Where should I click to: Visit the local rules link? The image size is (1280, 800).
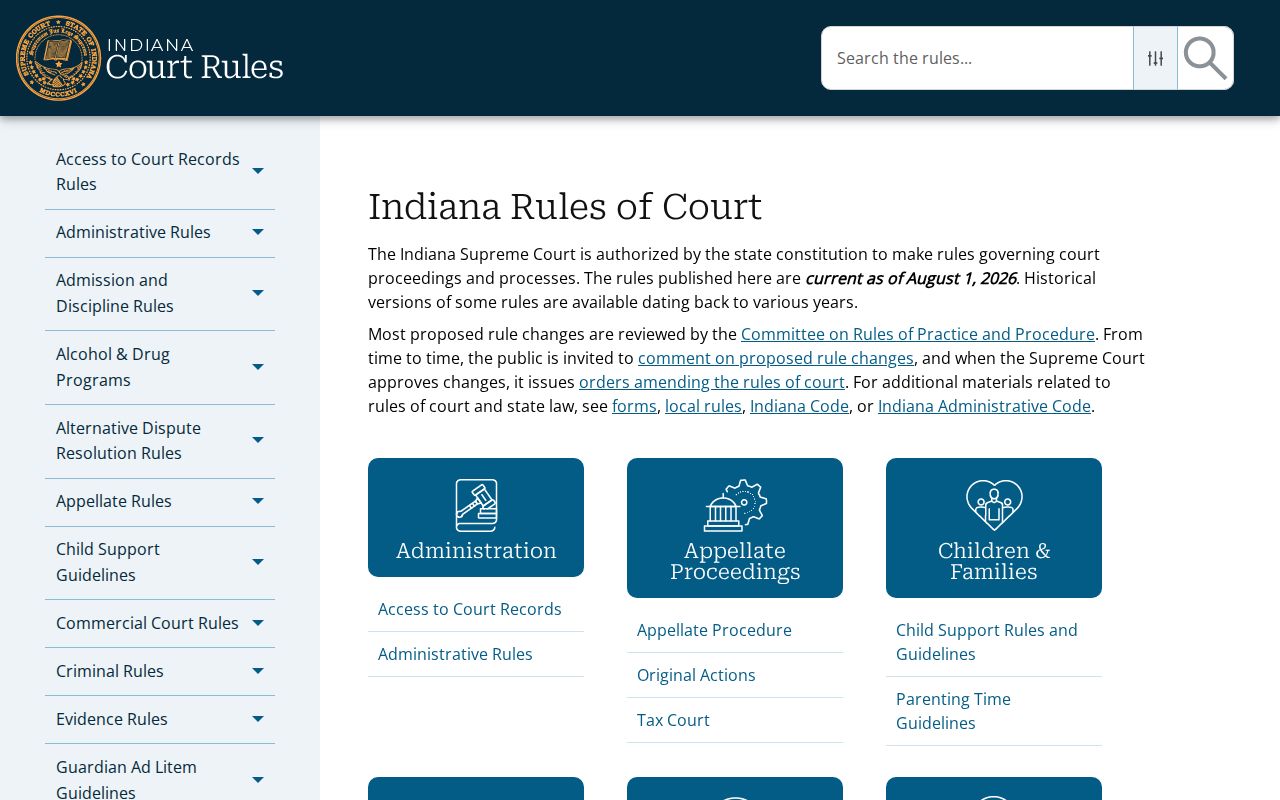(703, 406)
